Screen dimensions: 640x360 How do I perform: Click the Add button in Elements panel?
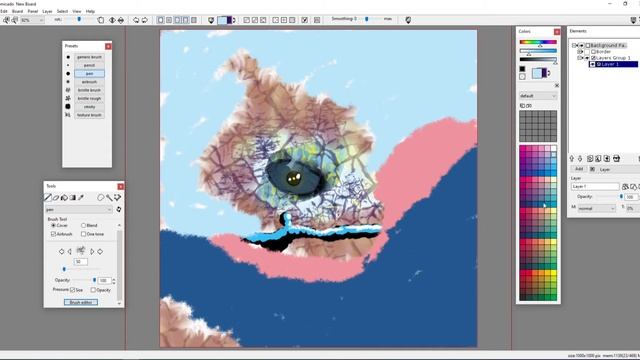(579, 169)
